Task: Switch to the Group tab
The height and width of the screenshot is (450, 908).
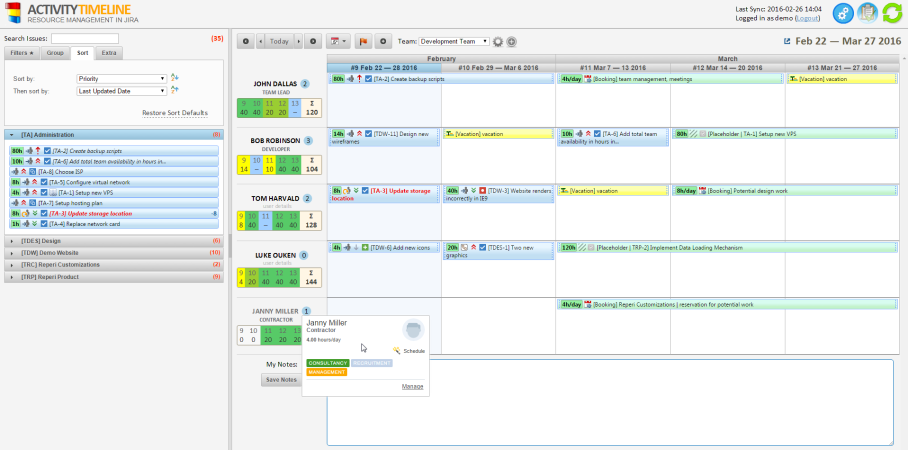Action: (55, 52)
